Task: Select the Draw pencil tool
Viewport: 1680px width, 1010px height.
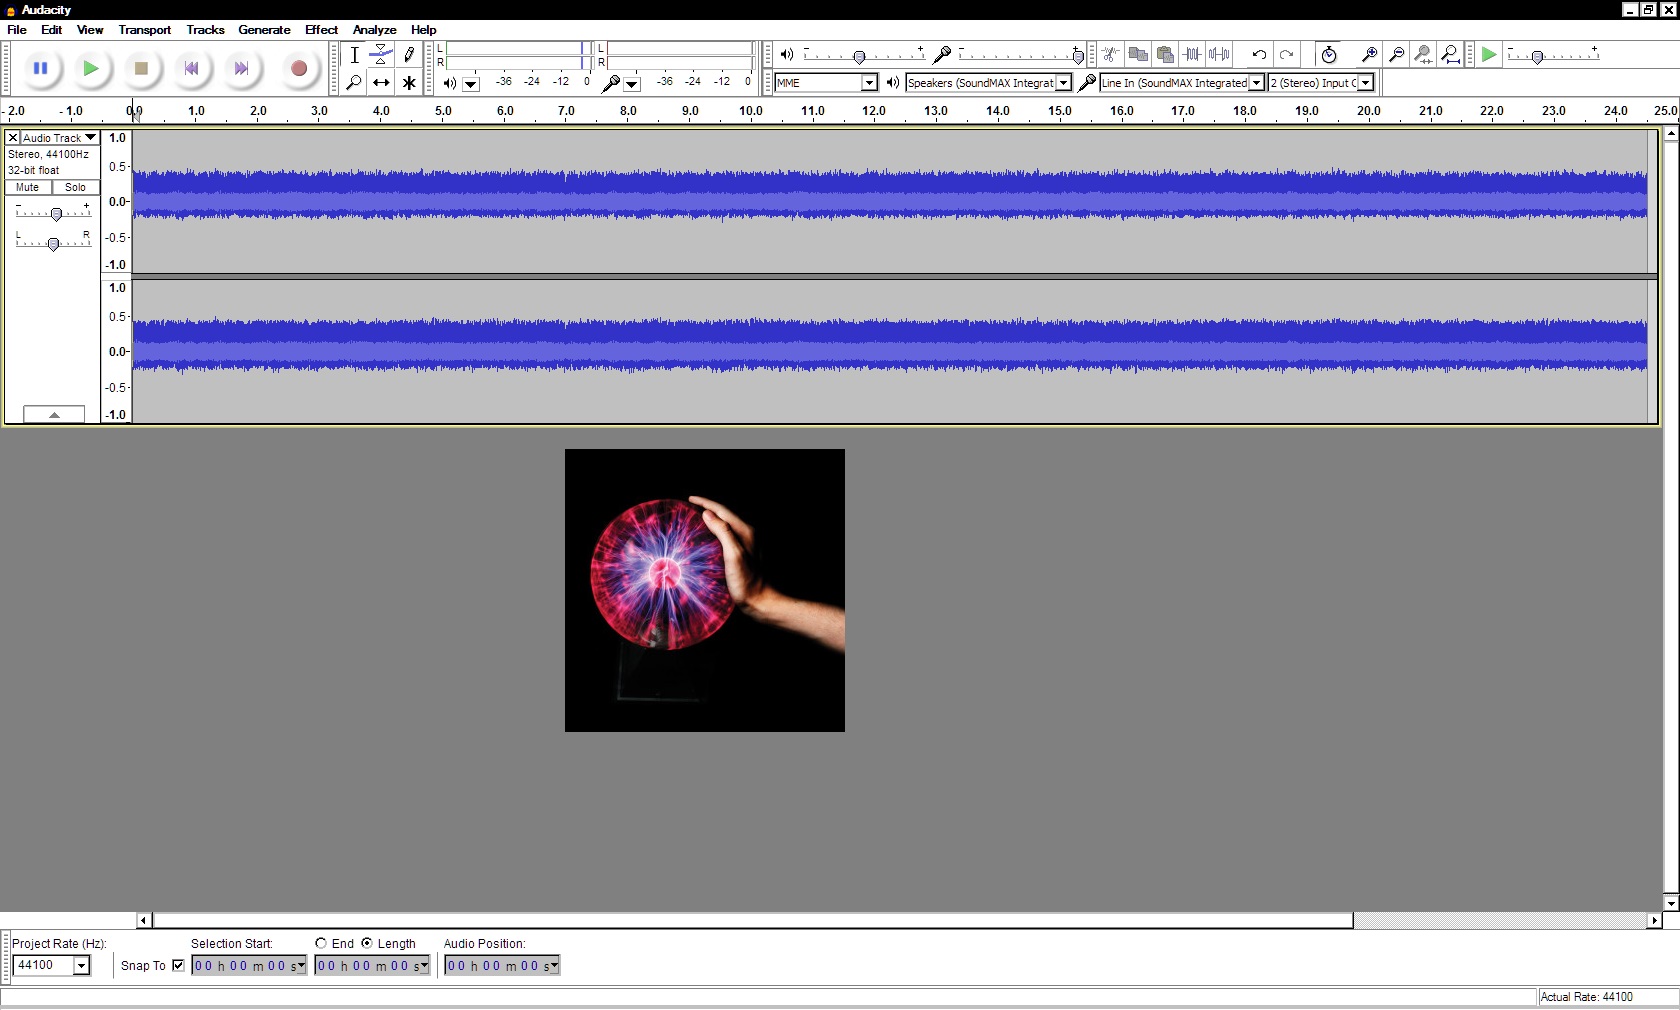Action: 409,55
